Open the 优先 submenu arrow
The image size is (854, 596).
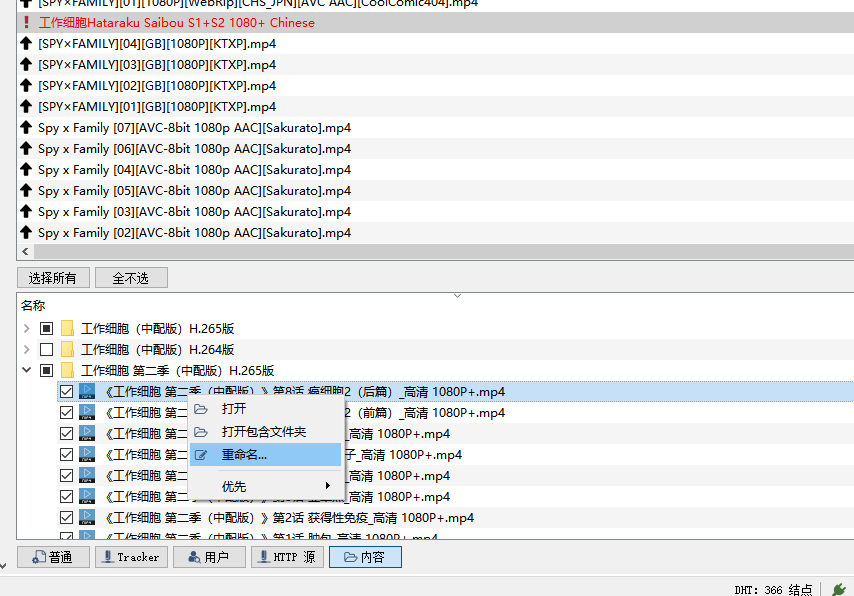coord(328,485)
